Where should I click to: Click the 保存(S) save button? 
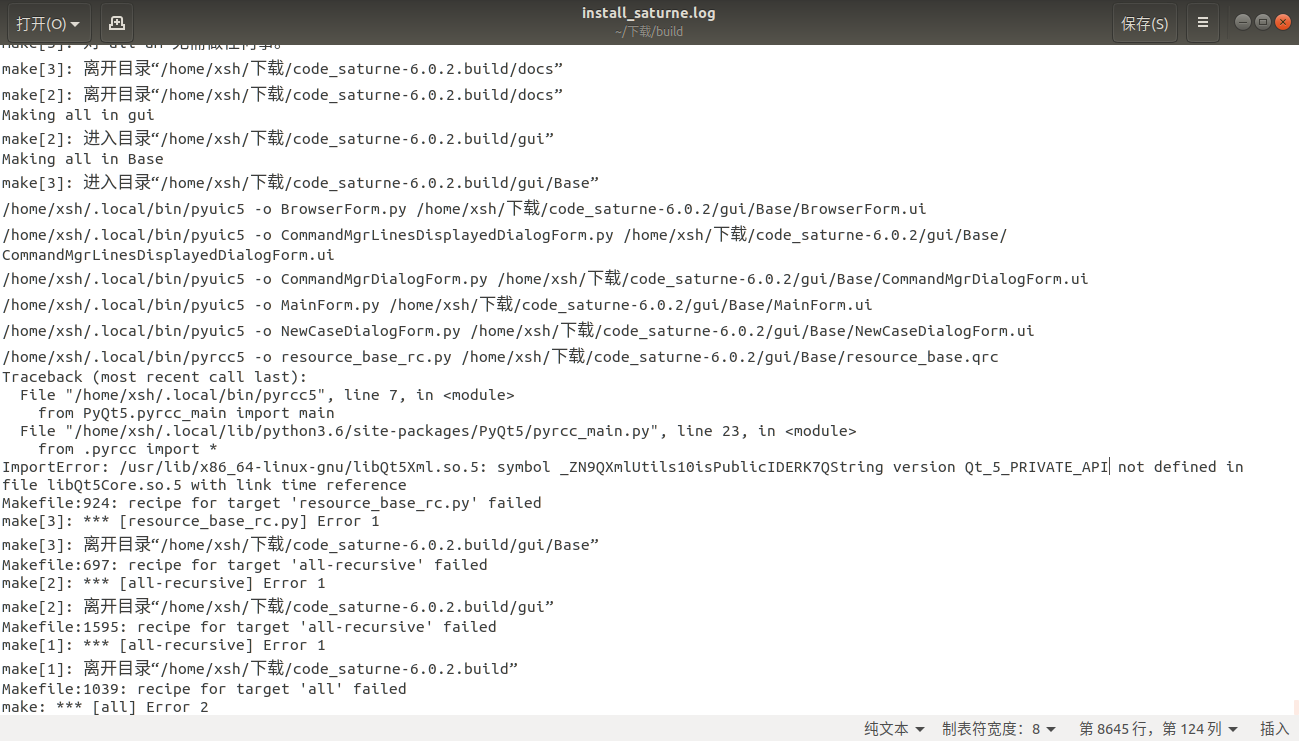[1144, 23]
